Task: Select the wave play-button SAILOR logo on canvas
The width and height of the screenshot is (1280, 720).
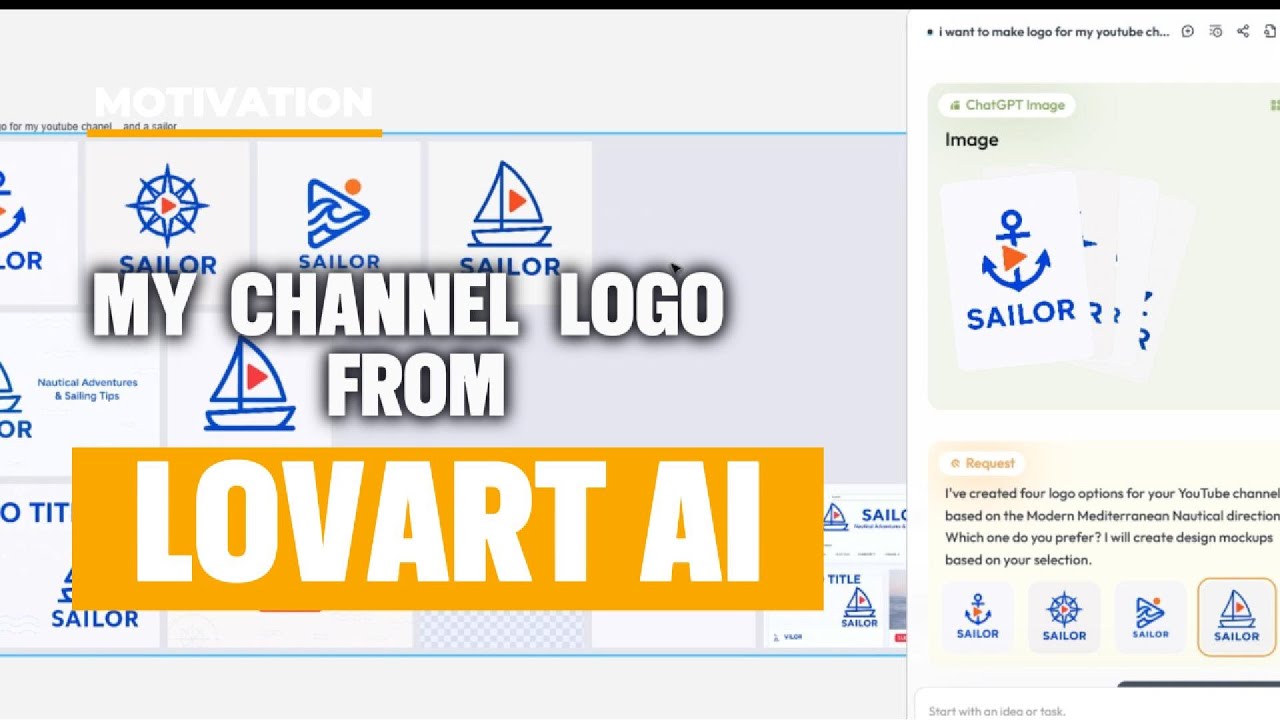Action: click(x=339, y=221)
